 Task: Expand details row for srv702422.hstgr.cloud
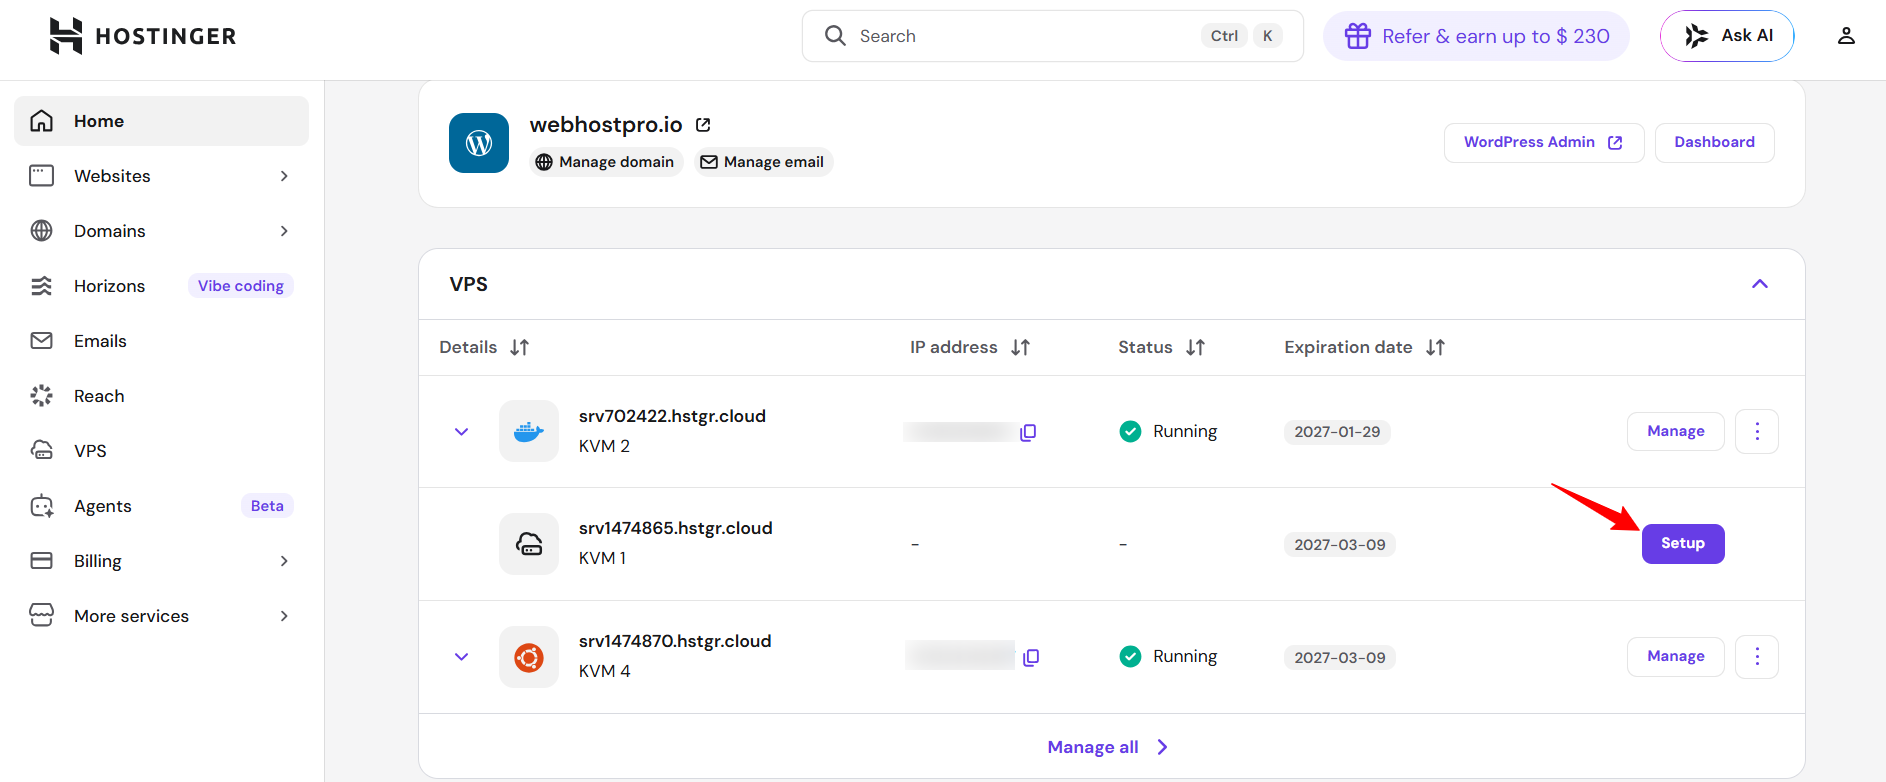coord(461,432)
